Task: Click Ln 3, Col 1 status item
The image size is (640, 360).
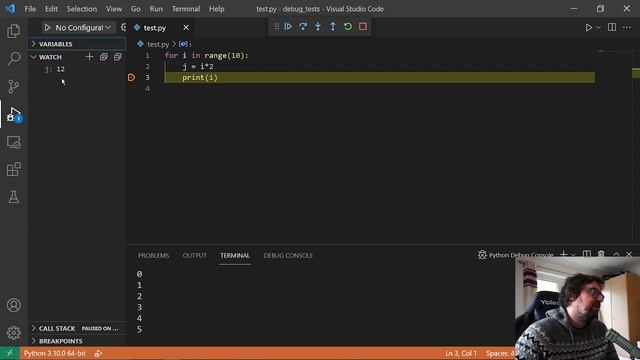Action: point(461,353)
